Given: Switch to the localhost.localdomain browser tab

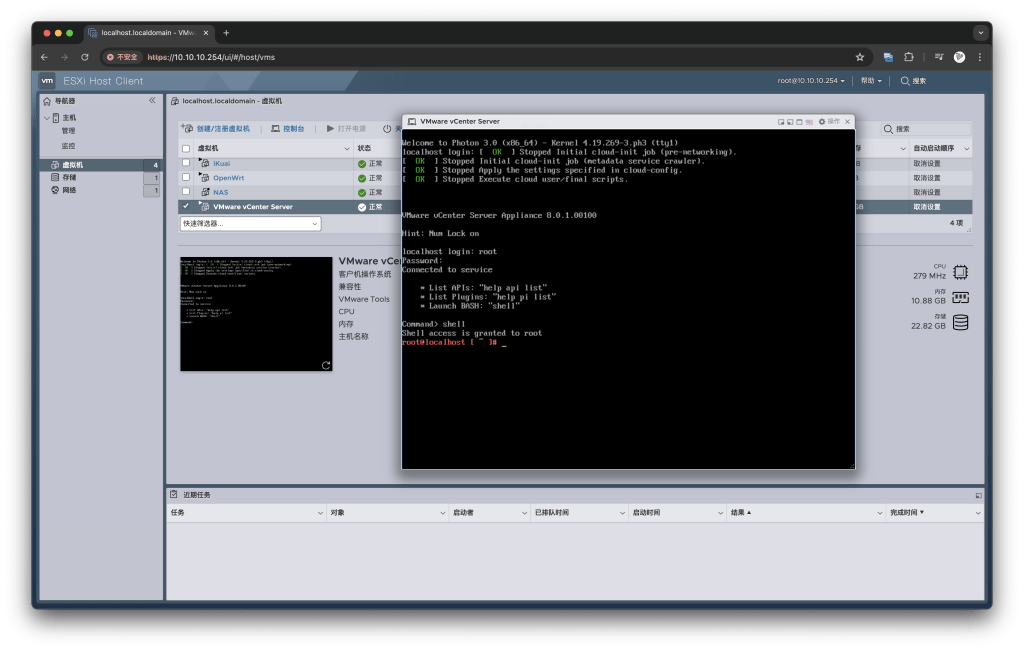Looking at the screenshot, I should 149,33.
